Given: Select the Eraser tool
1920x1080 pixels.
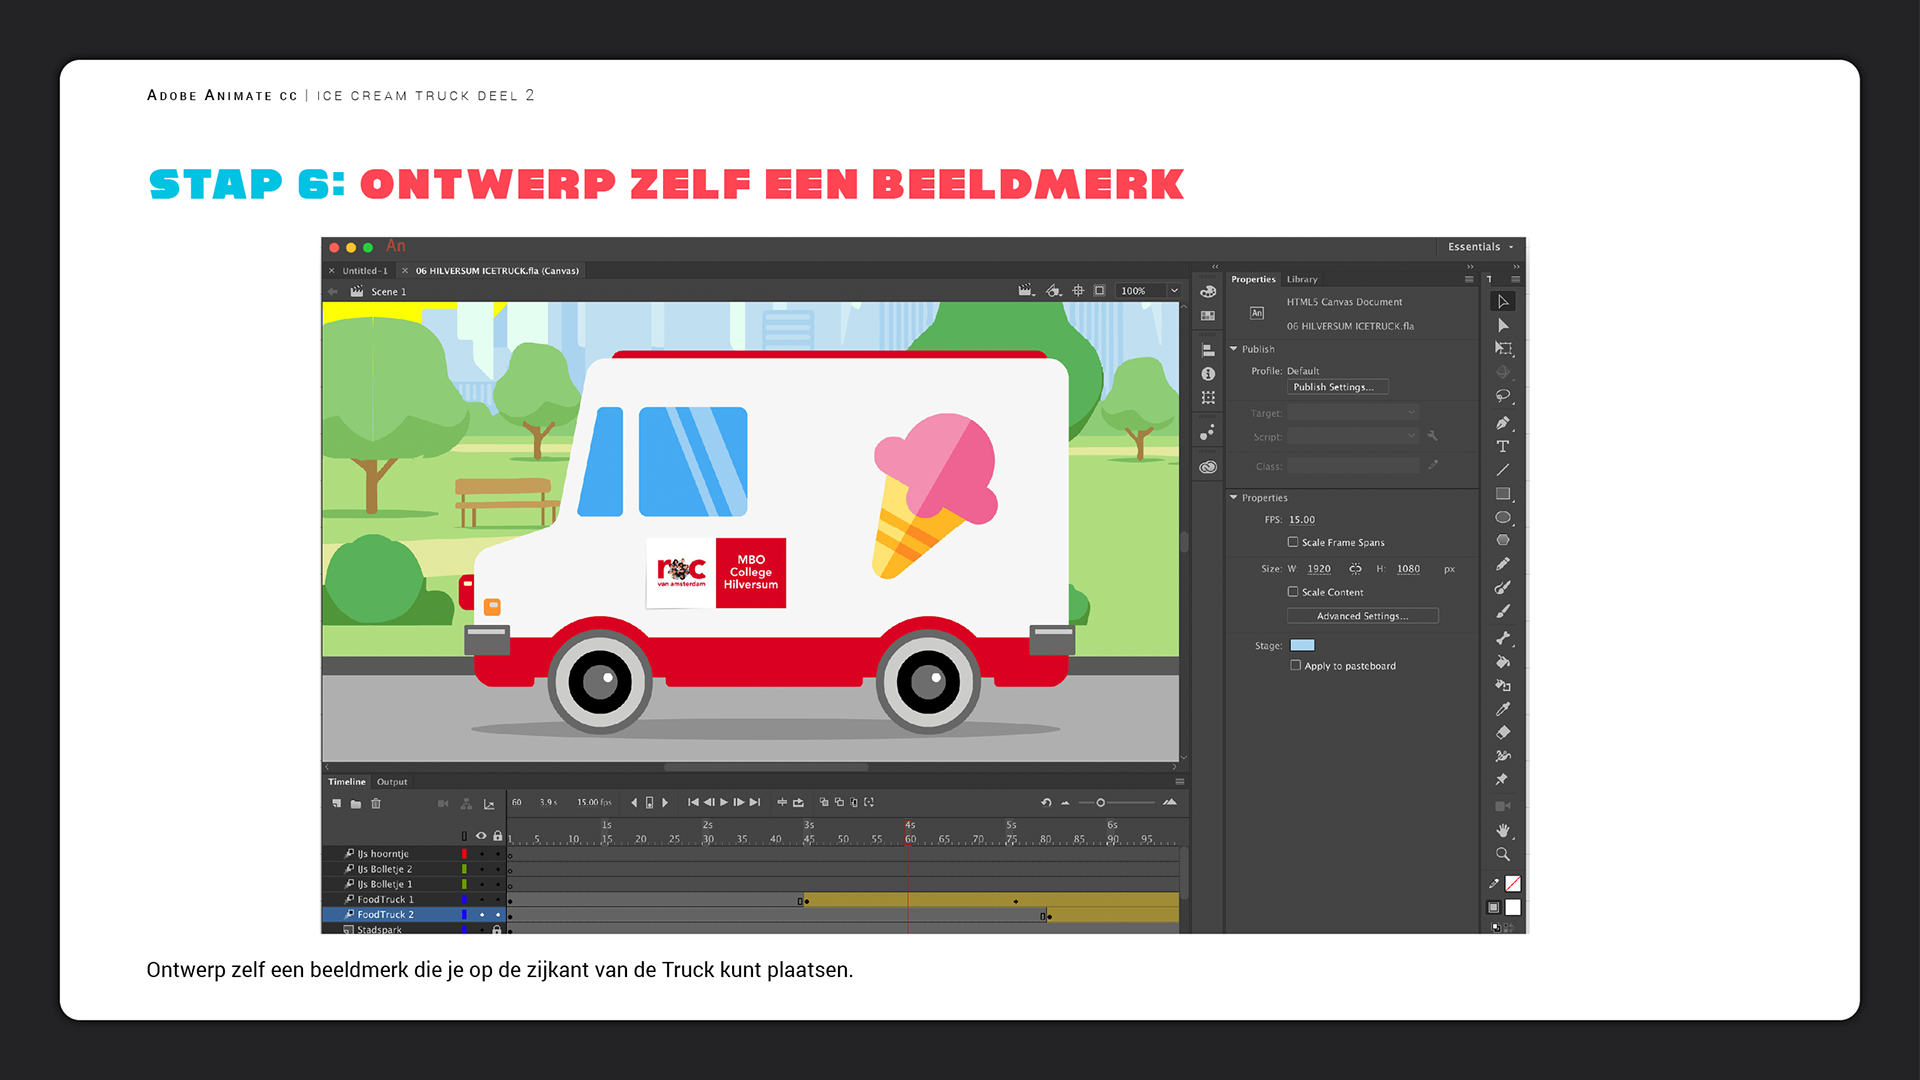Looking at the screenshot, I should [1502, 733].
